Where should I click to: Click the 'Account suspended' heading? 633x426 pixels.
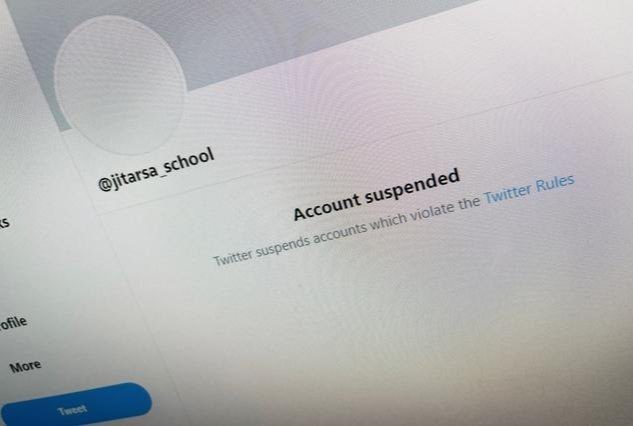pyautogui.click(x=376, y=195)
